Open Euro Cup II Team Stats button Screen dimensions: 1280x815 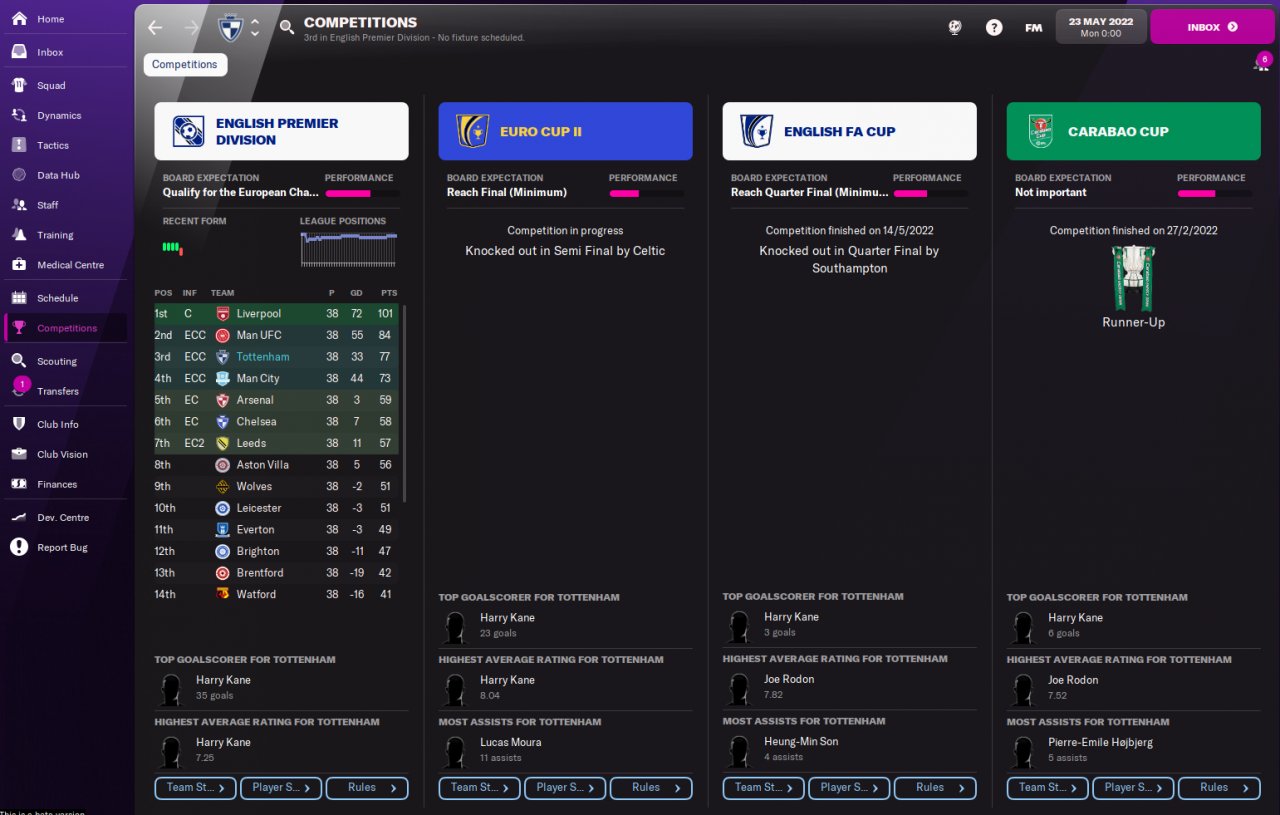pyautogui.click(x=479, y=788)
